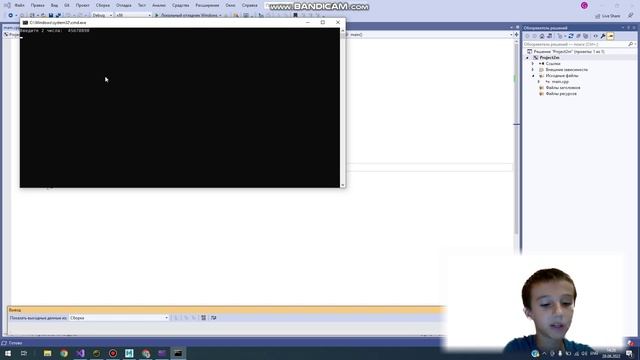Click the console window vertical scrollbar
Viewport: 640px width, 360px height.
[342, 108]
